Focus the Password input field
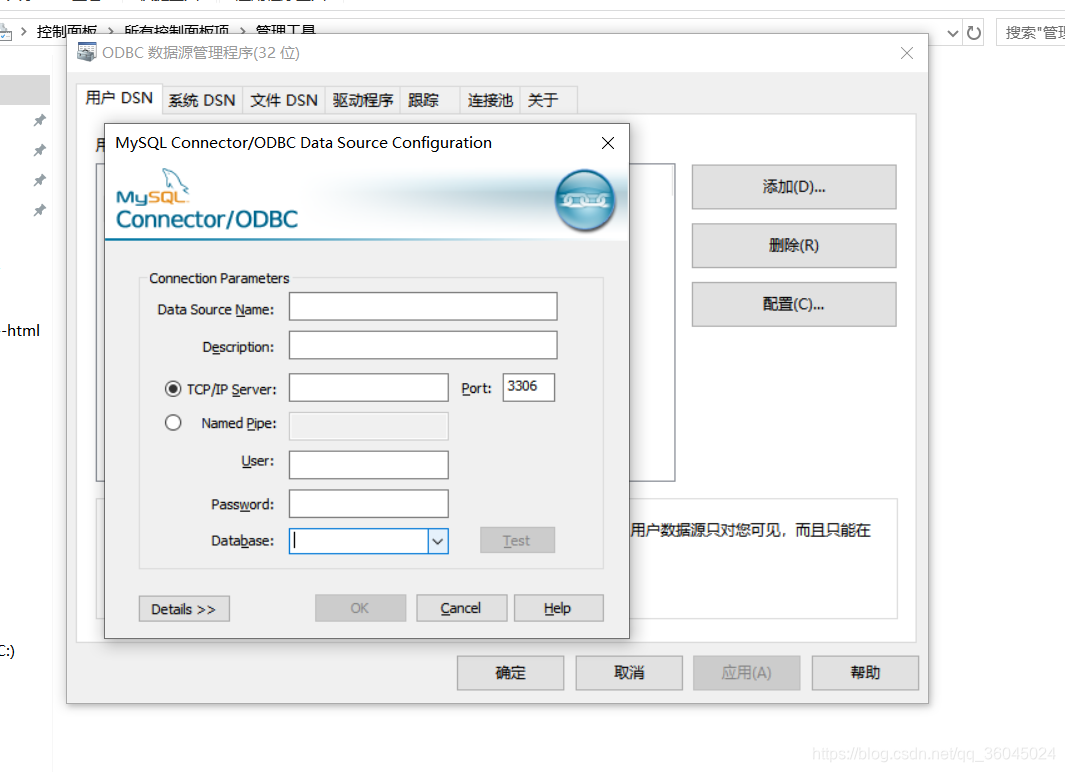 tap(369, 504)
